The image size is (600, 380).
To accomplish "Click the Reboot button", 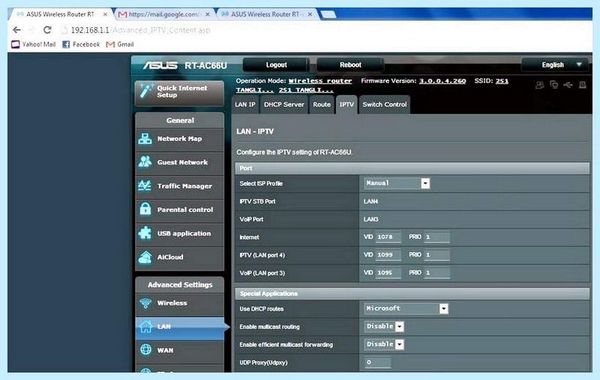I will click(350, 65).
